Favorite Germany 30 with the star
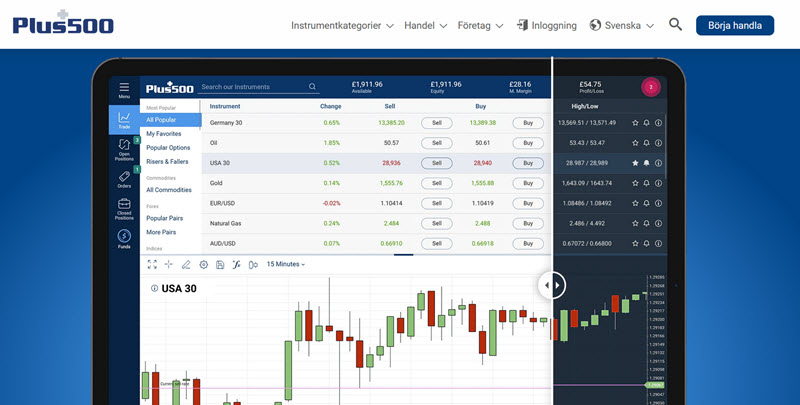The image size is (800, 405). [x=635, y=123]
